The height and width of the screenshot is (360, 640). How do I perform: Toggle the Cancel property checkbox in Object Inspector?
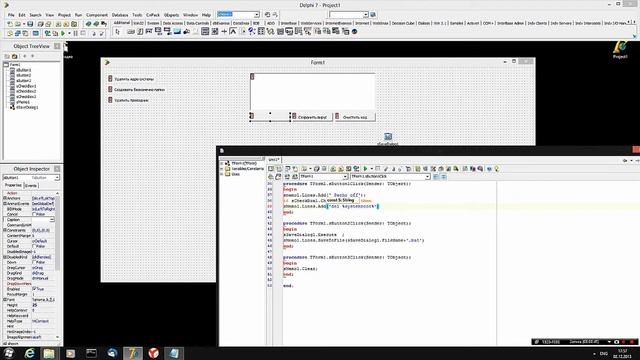[34, 214]
